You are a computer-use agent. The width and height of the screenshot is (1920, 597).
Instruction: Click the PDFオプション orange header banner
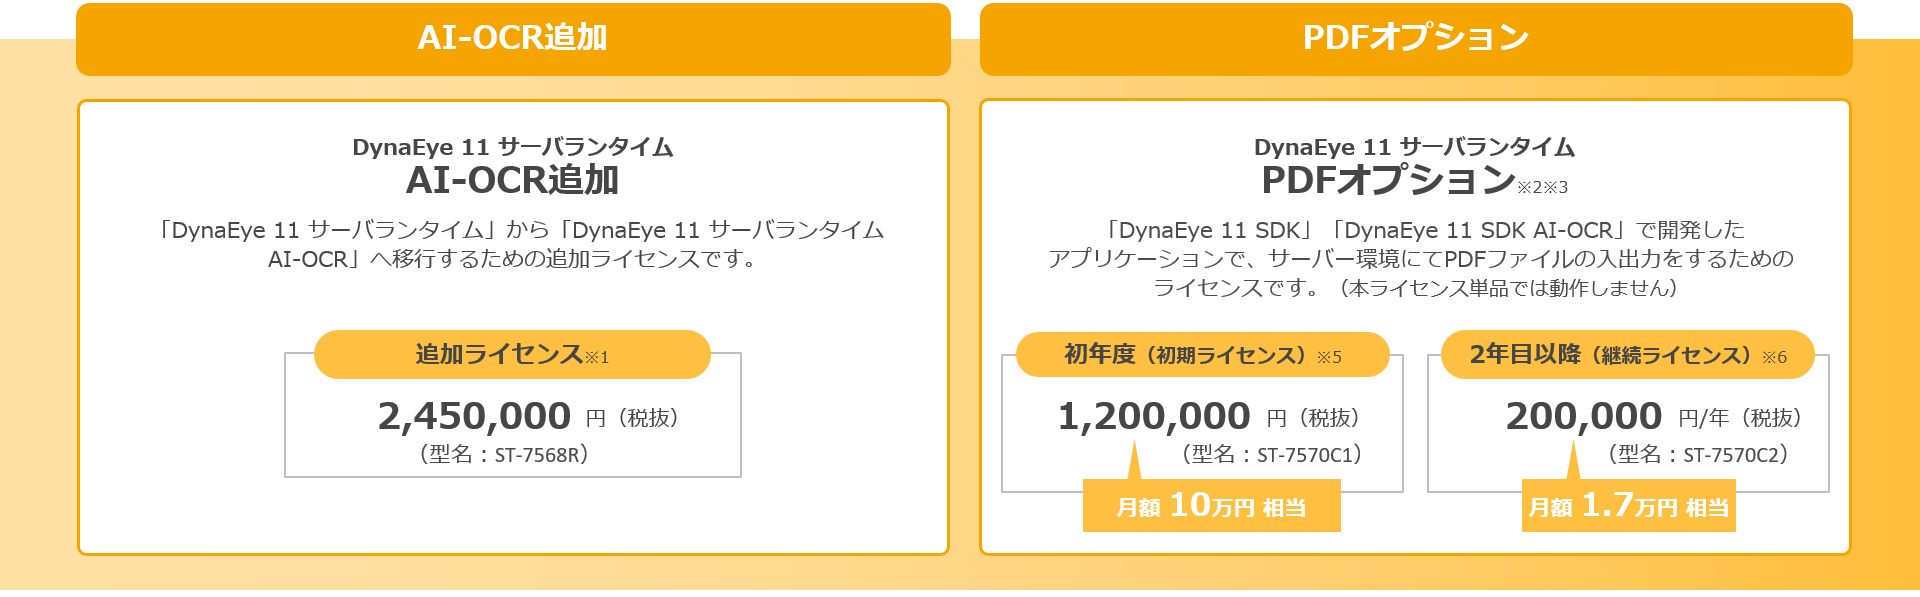click(x=1416, y=39)
